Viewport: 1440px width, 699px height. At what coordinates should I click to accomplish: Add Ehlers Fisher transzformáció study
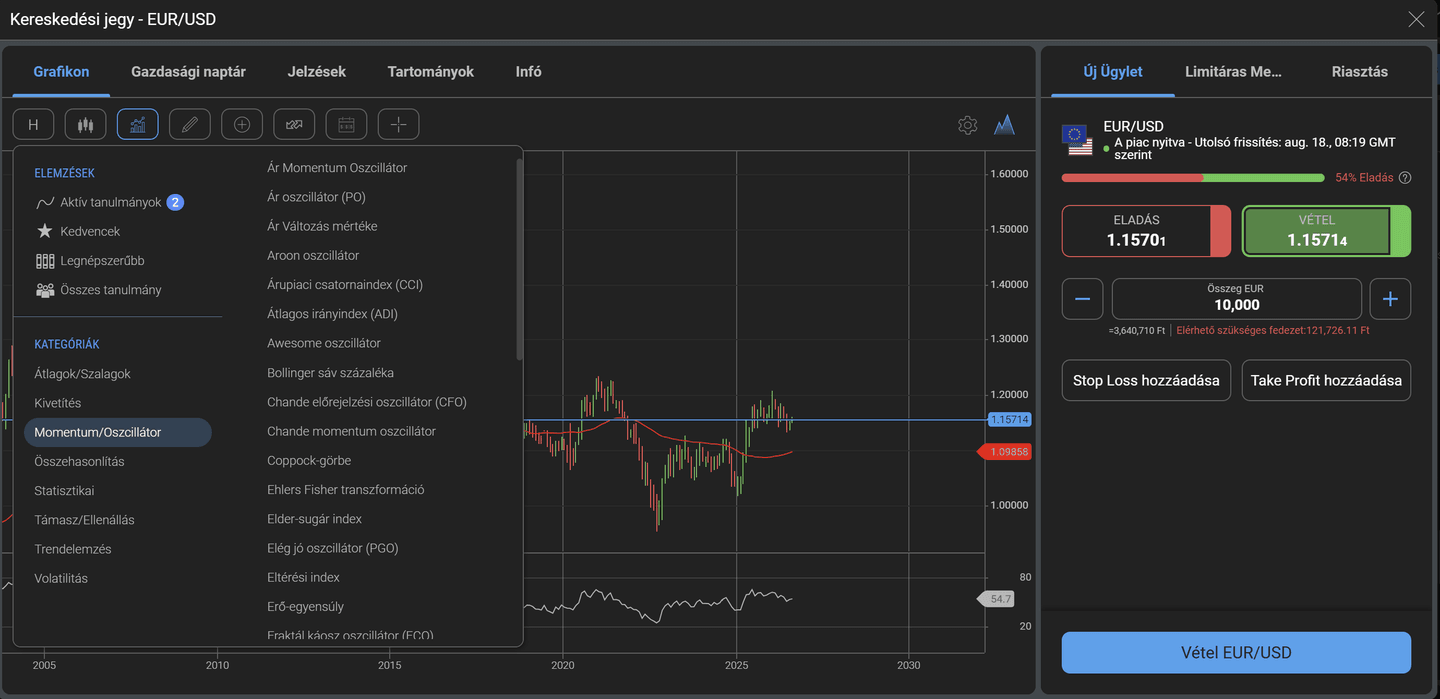[346, 489]
